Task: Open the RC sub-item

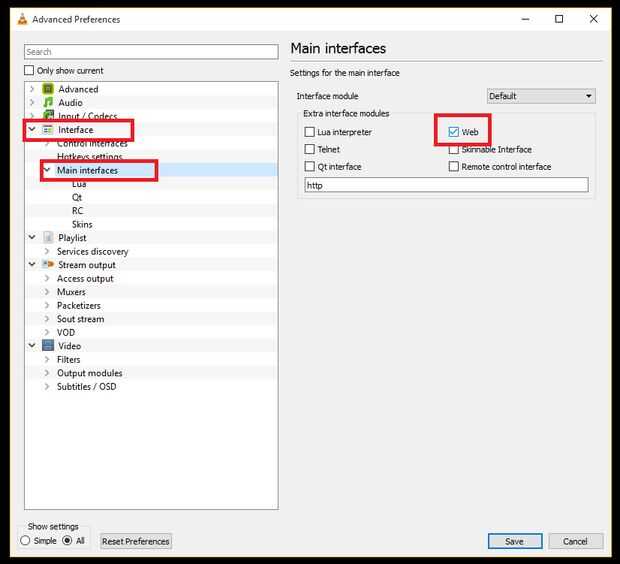Action: point(78,211)
